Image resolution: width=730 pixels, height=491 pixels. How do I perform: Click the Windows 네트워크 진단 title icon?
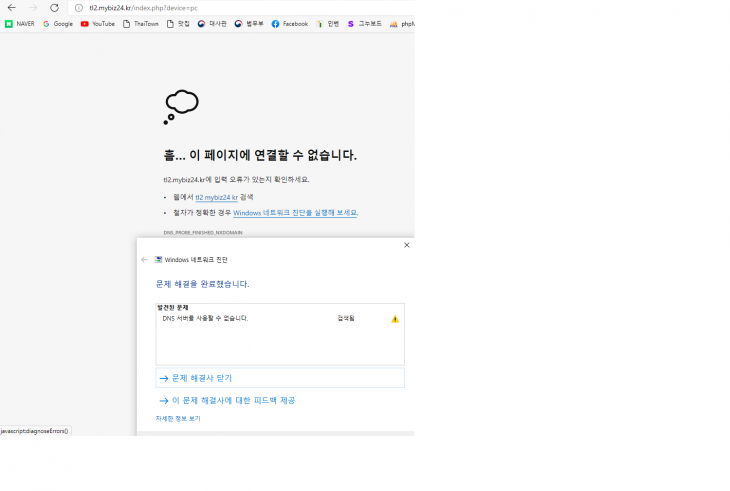tap(158, 260)
